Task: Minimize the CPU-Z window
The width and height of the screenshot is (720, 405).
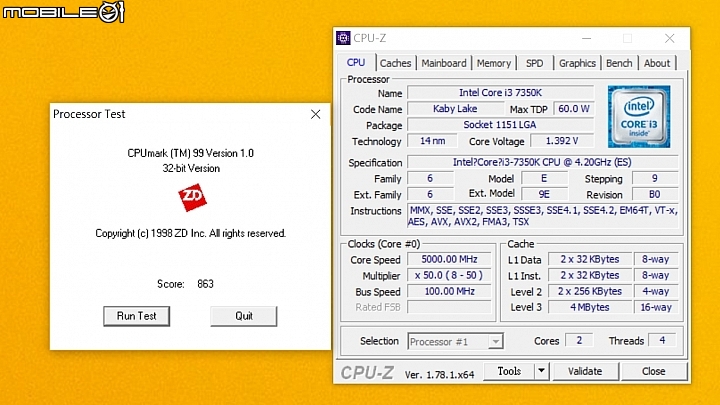Action: (586, 39)
